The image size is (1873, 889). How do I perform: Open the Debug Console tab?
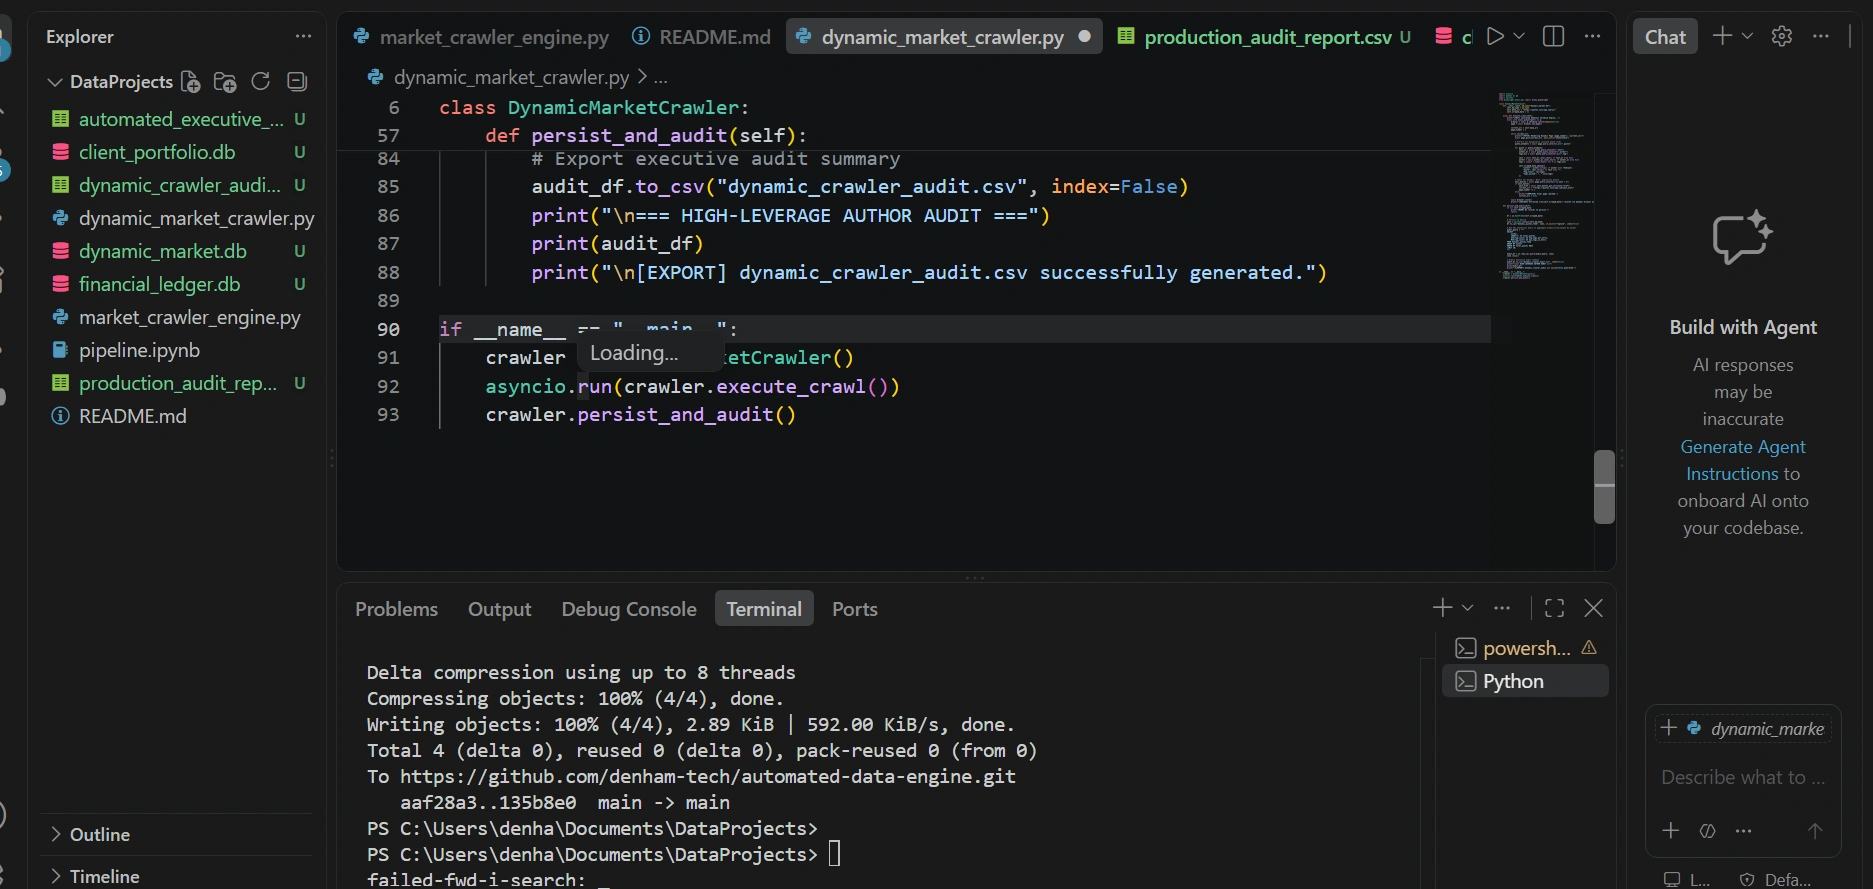629,609
